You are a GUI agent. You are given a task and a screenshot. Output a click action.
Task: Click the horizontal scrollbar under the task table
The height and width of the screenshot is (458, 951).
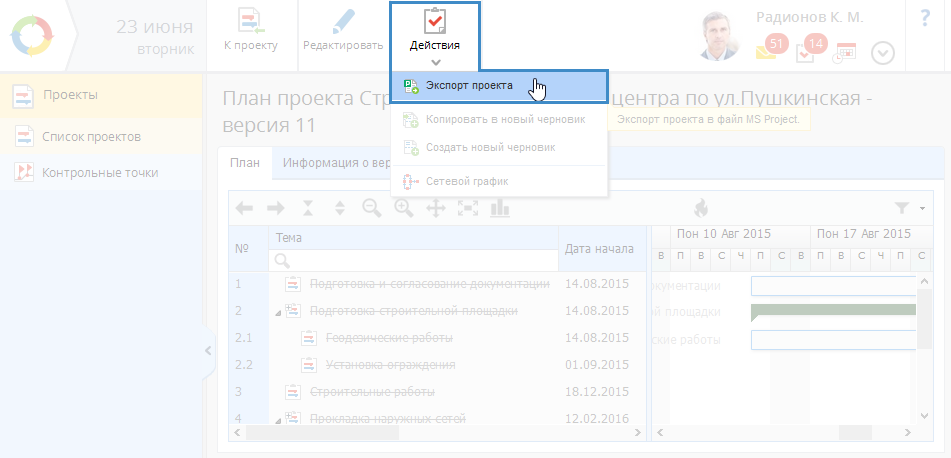pyautogui.click(x=430, y=433)
